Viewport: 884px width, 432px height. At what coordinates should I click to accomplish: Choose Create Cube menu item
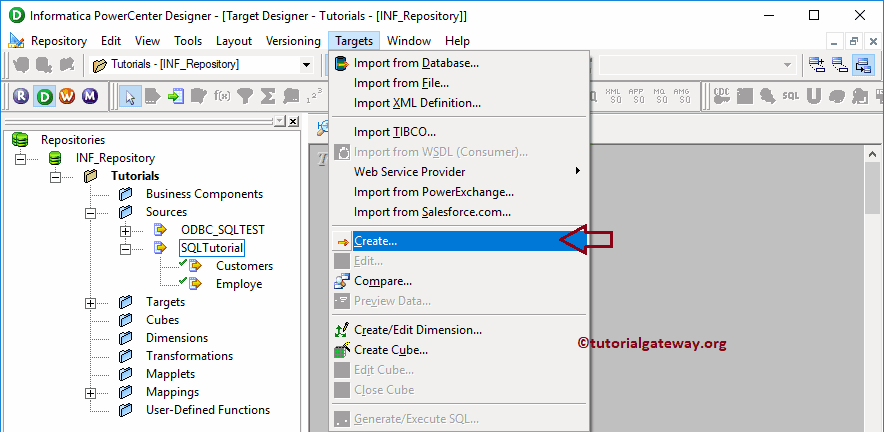coord(460,350)
